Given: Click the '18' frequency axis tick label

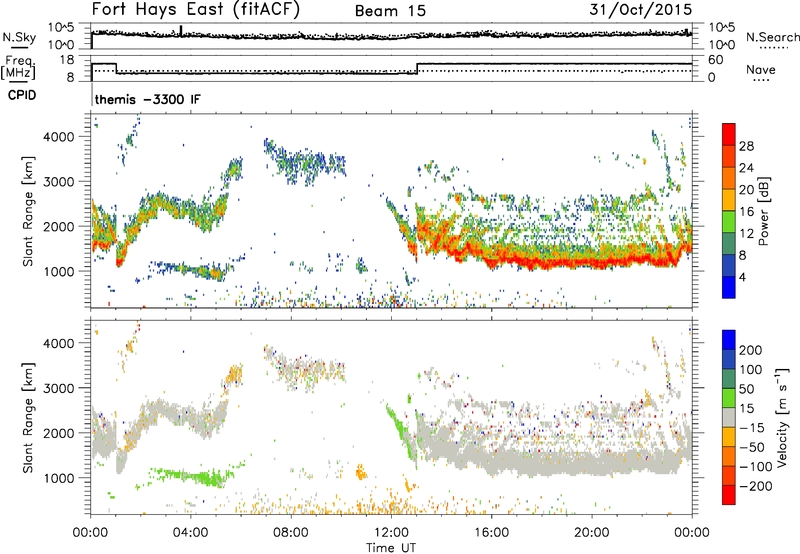Looking at the screenshot, I should (66, 60).
